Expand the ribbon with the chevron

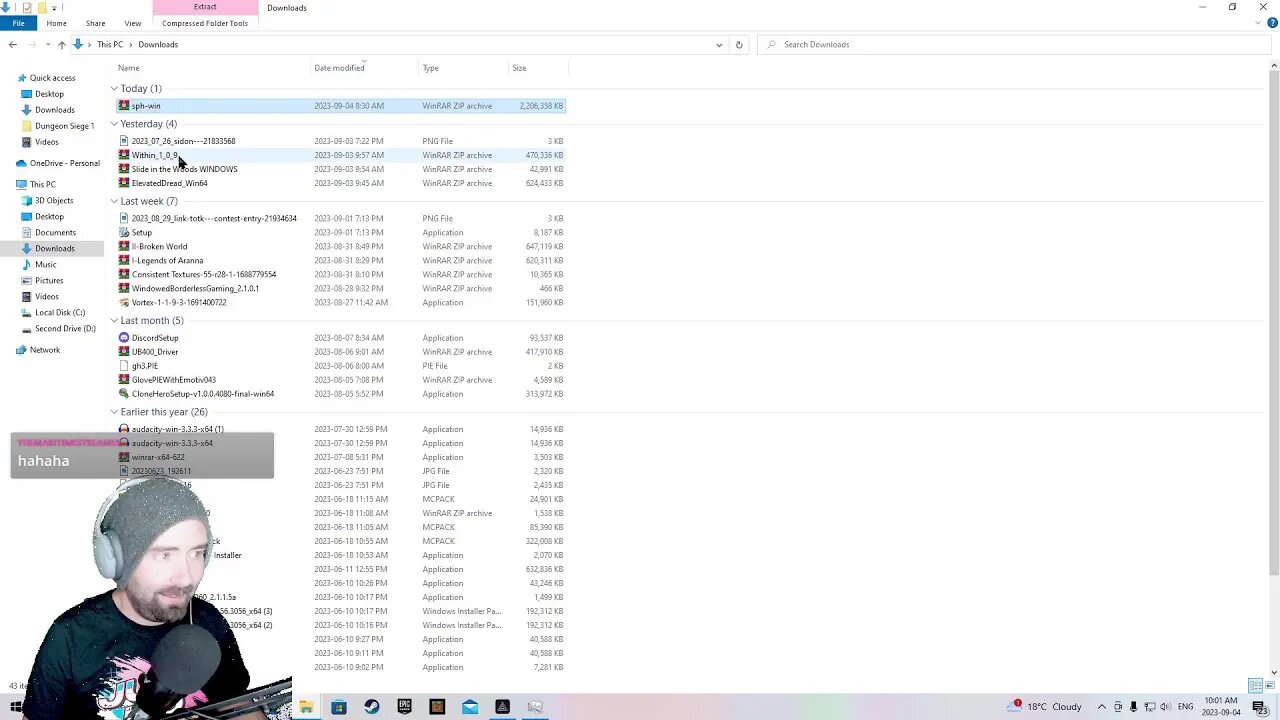[x=1259, y=23]
